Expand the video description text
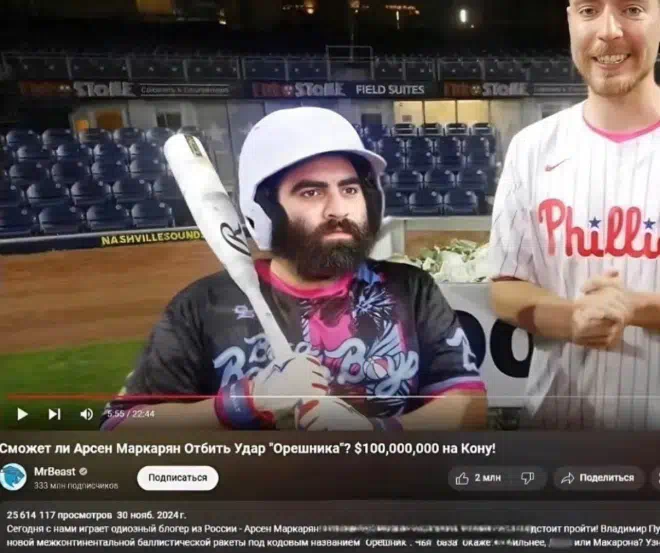 click(x=330, y=534)
